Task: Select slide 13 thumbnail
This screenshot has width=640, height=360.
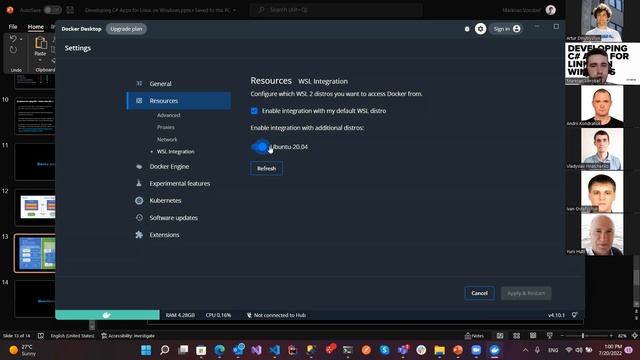Action: [x=35, y=253]
